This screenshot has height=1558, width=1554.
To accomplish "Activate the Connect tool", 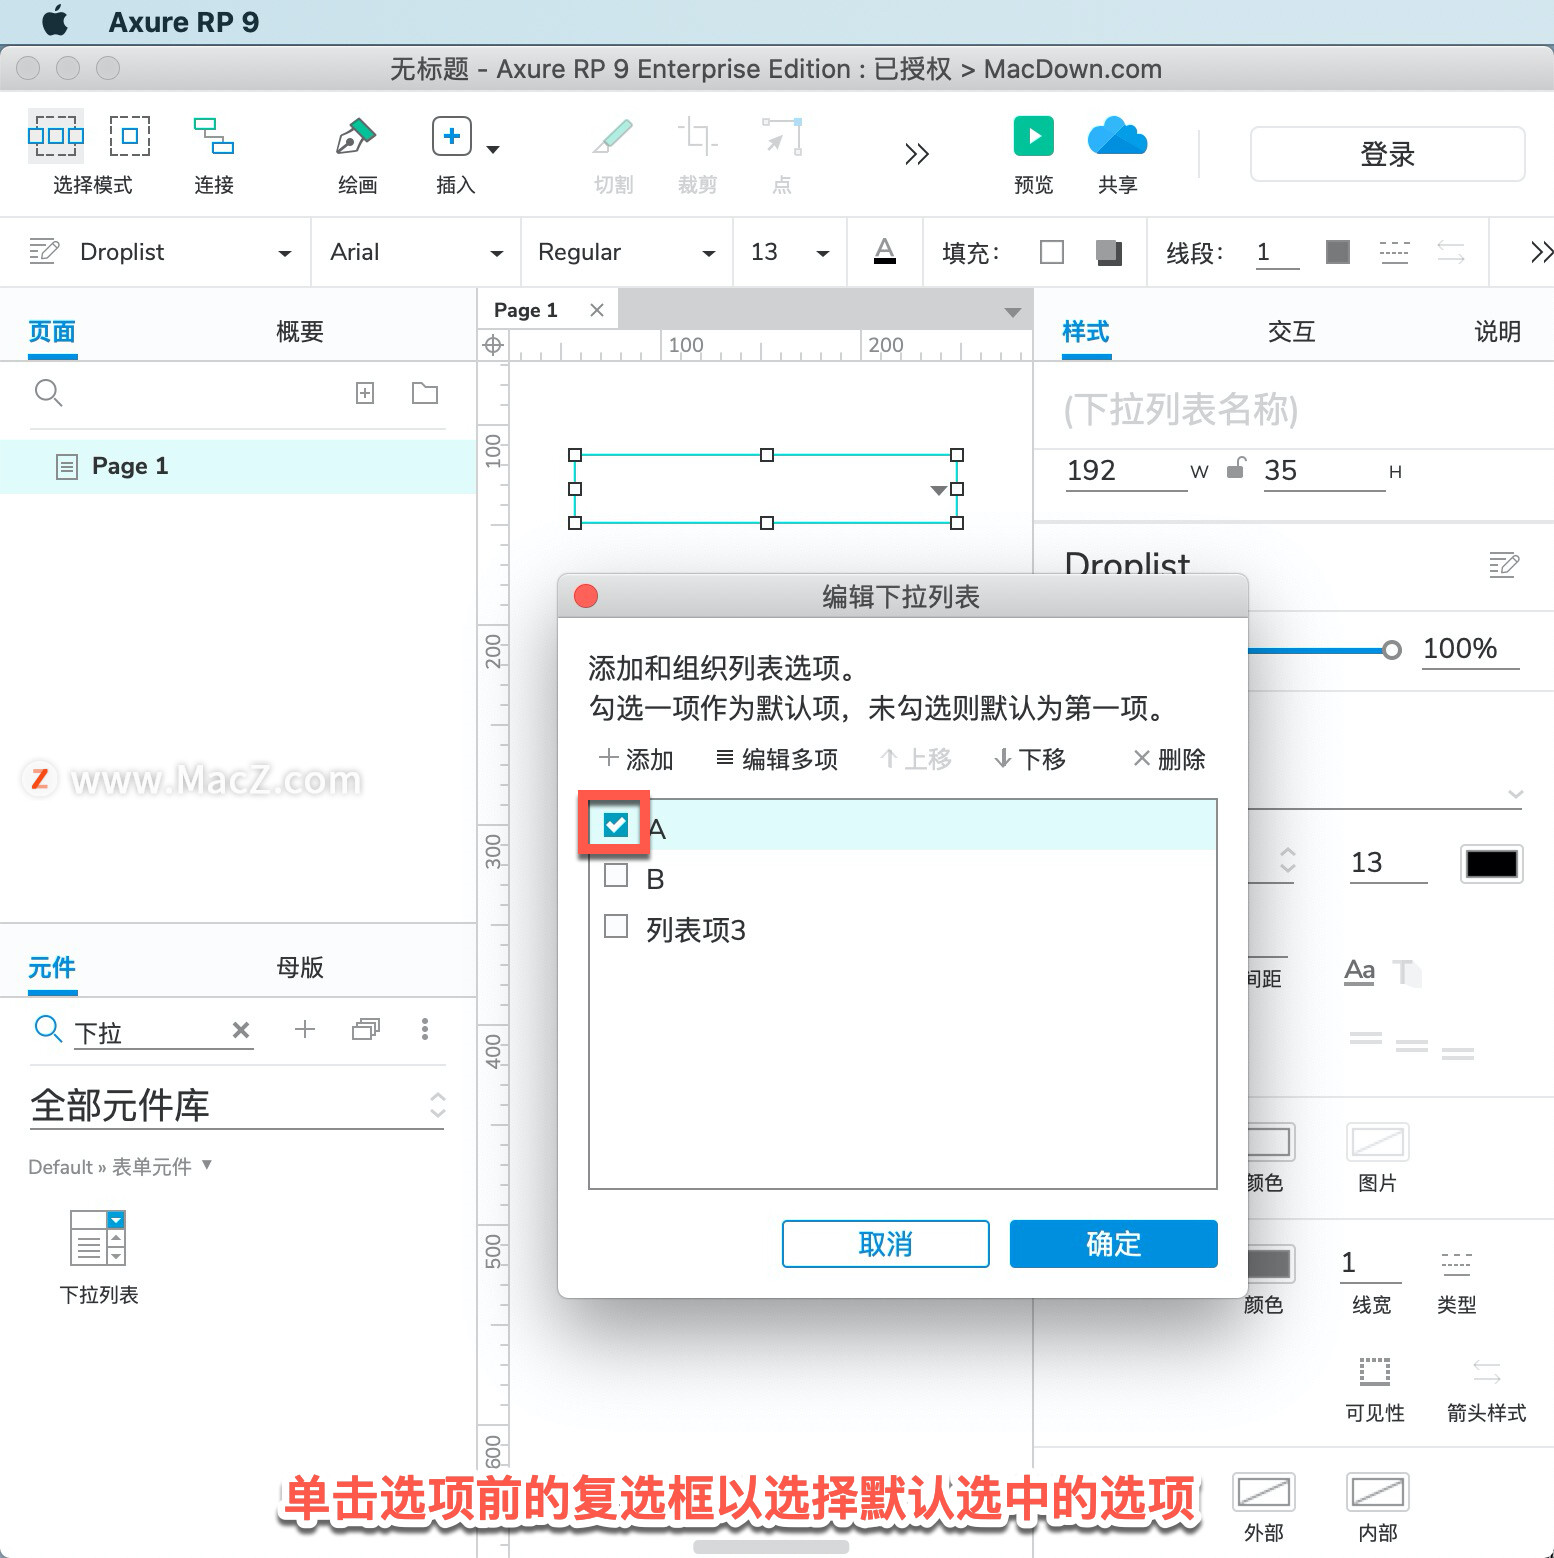I will tap(214, 136).
